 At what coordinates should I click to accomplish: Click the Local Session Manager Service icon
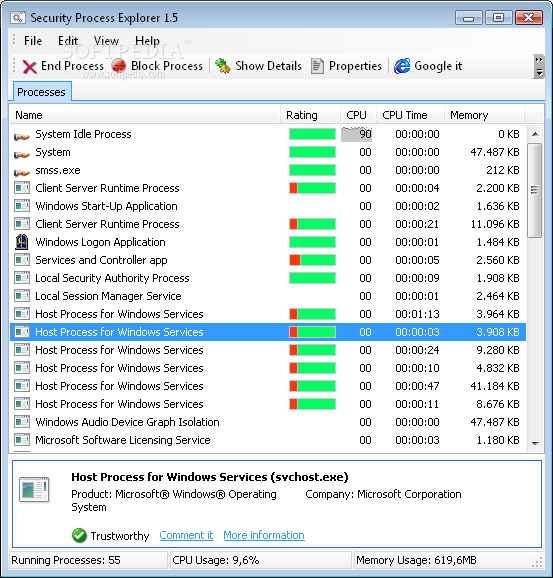coord(22,296)
